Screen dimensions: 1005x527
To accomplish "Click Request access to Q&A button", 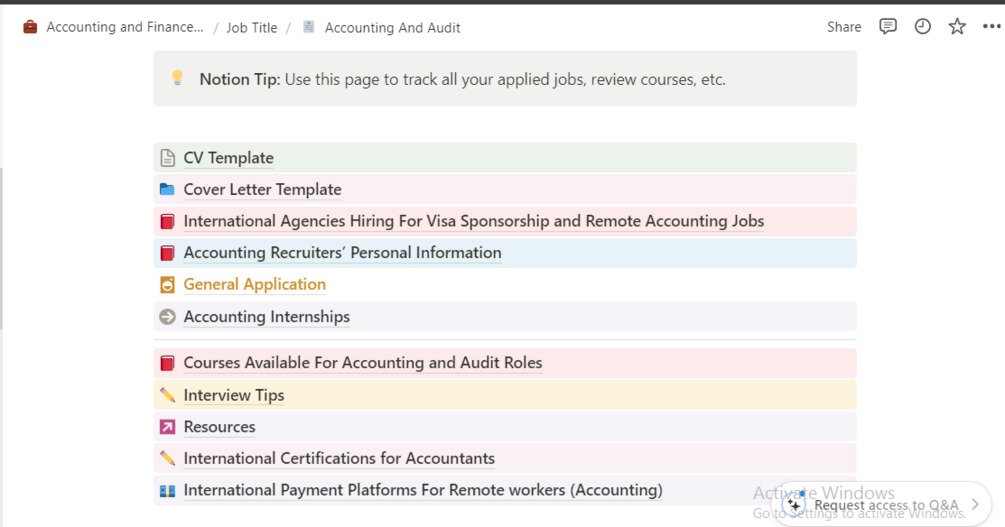I will tap(885, 505).
